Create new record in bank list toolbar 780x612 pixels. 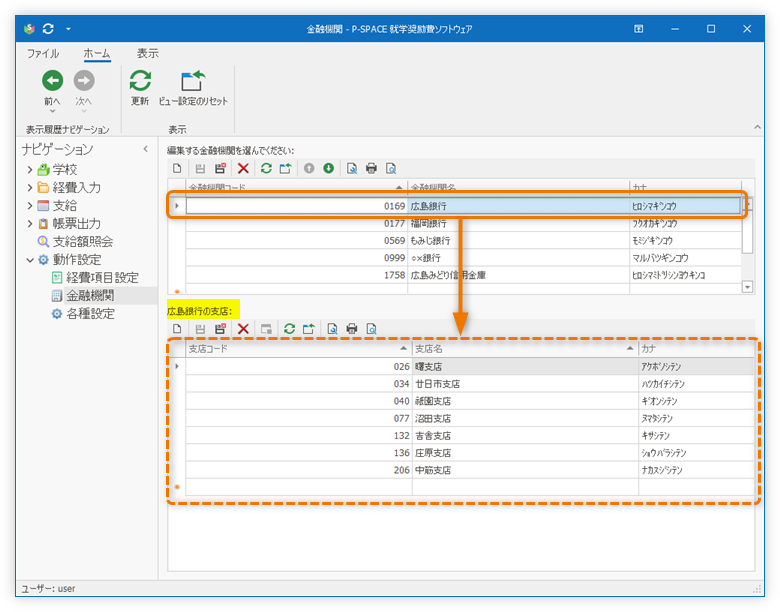(x=177, y=169)
